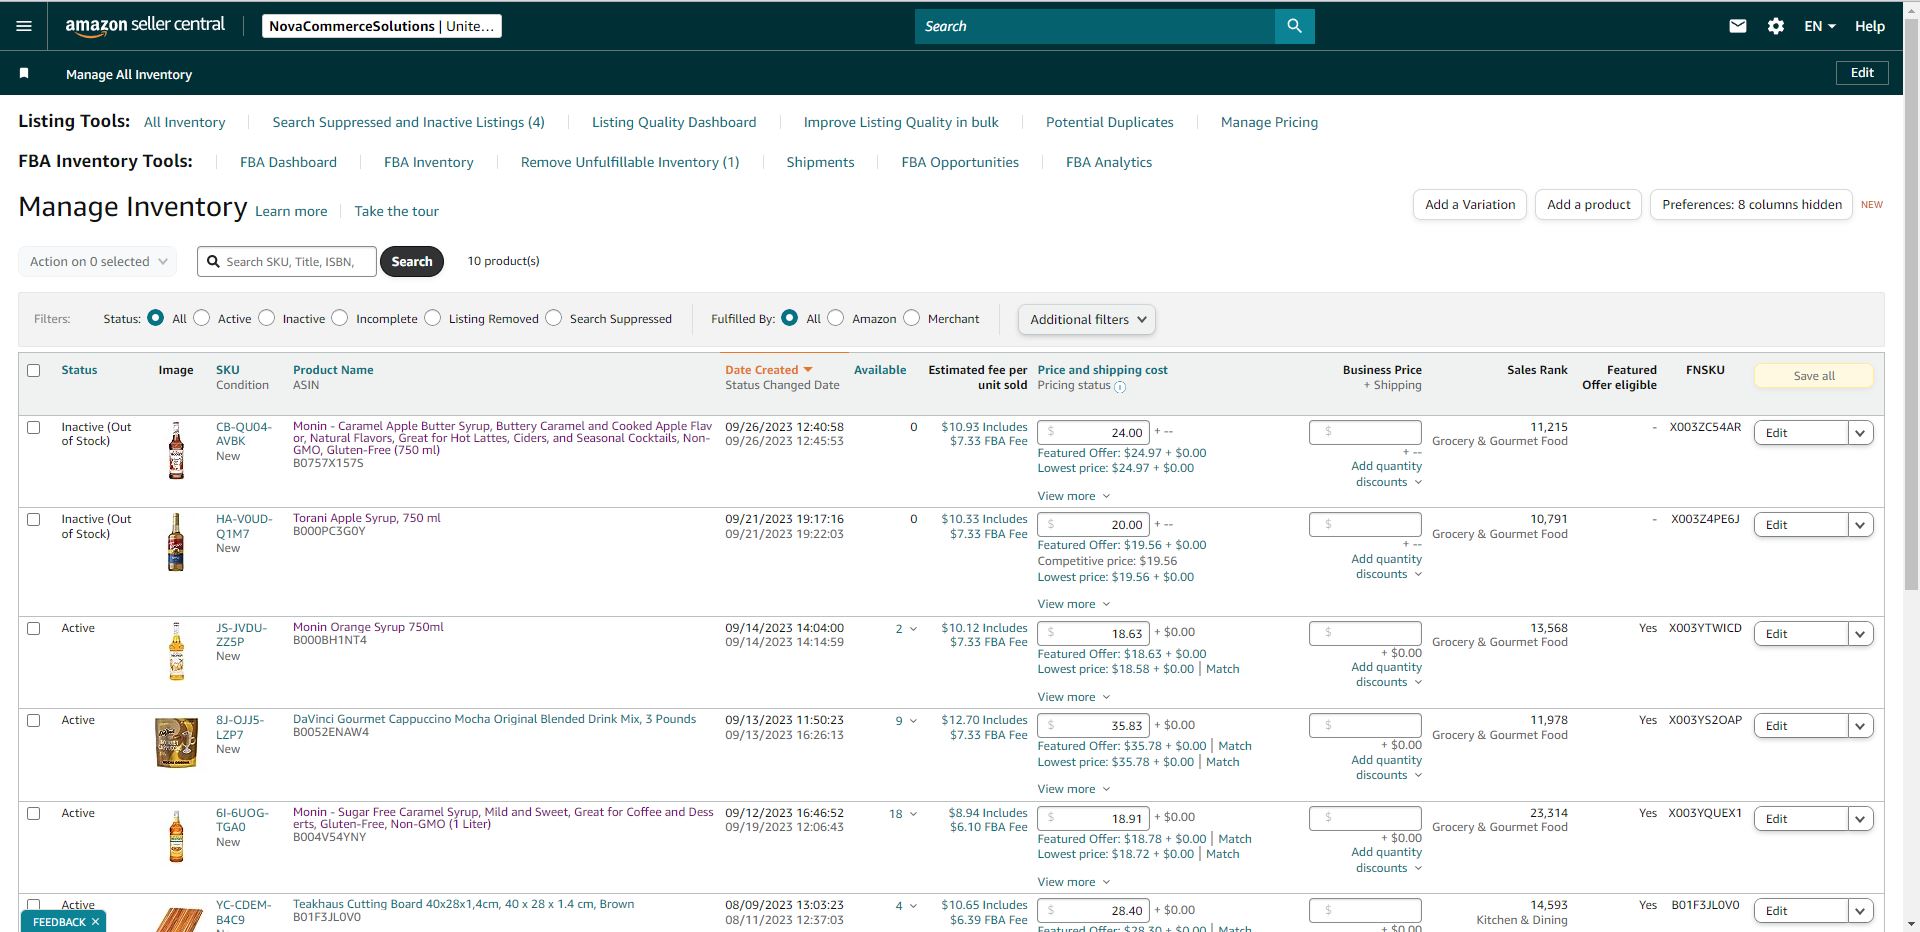Screen dimensions: 1920x932
Task: Open the Monin Sugar Free Caramel Syrup image
Action: [x=176, y=836]
